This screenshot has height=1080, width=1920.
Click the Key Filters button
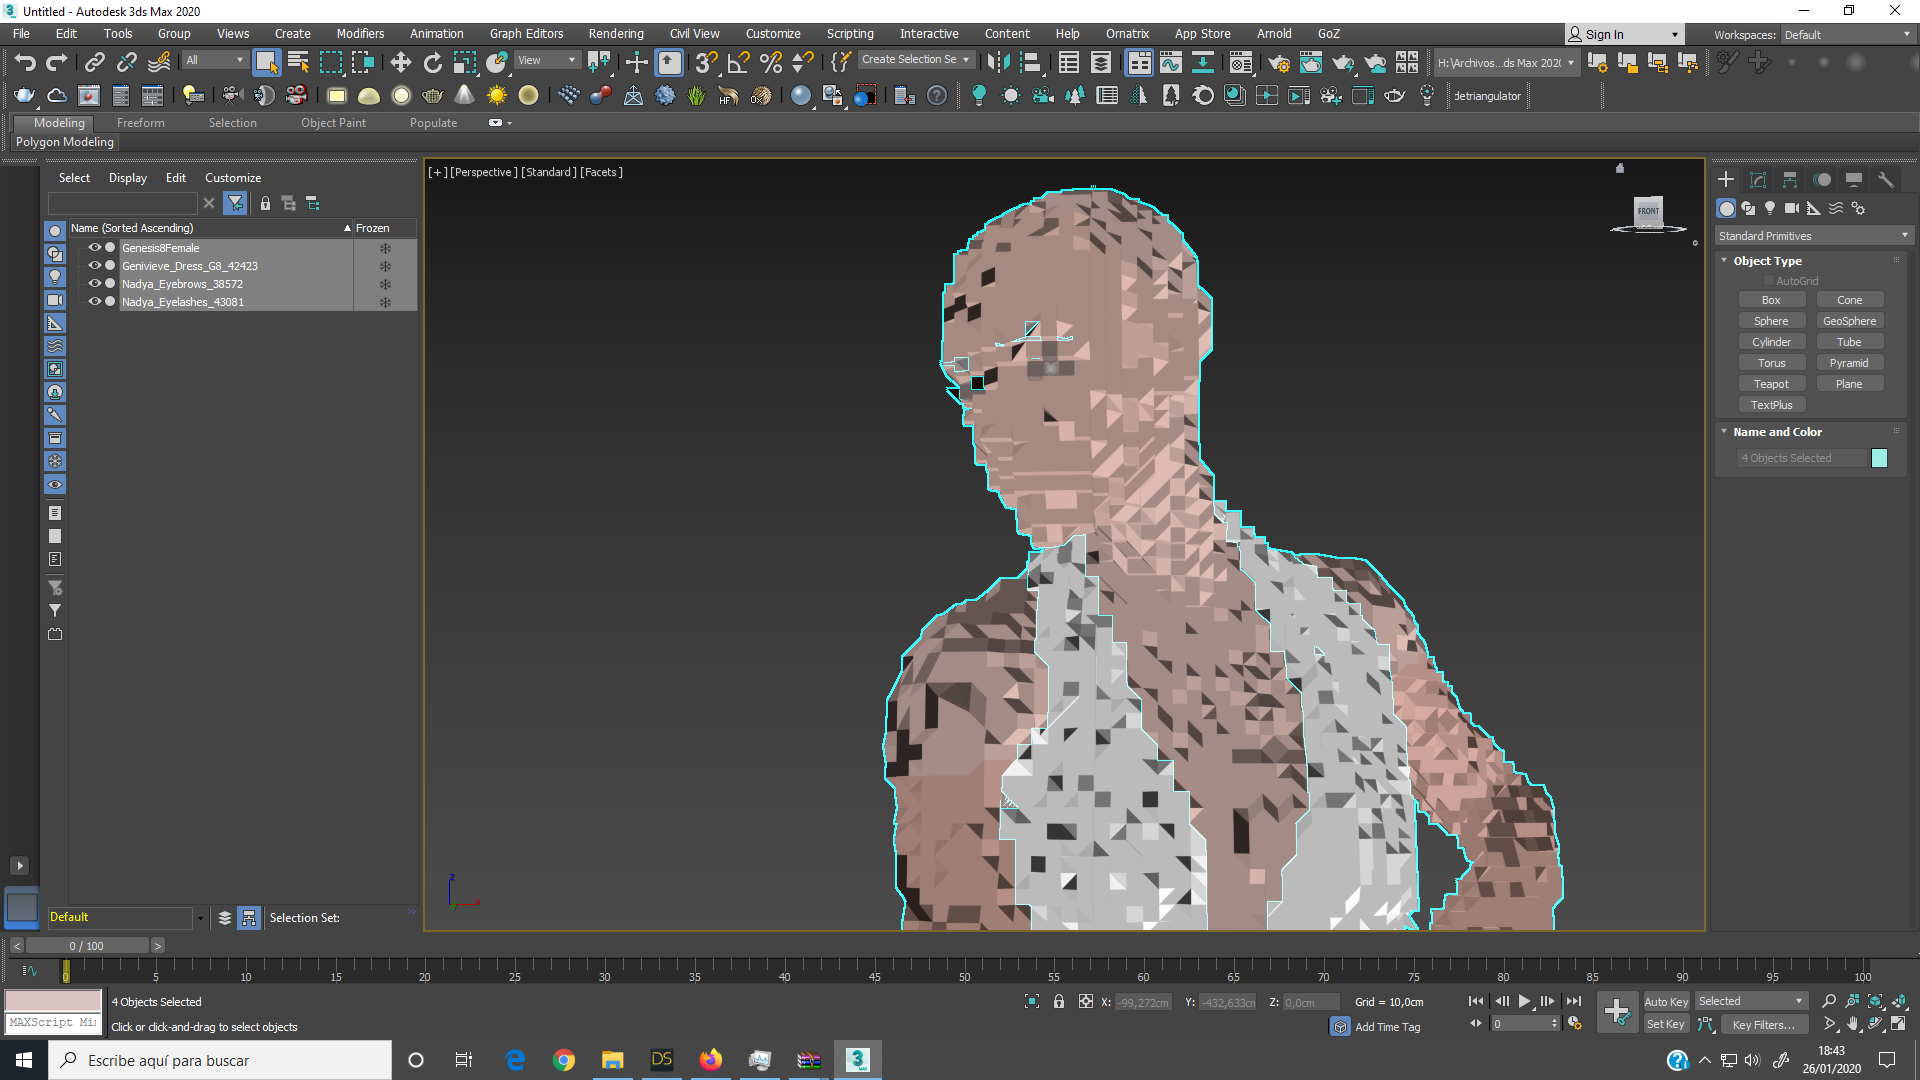[1762, 1024]
